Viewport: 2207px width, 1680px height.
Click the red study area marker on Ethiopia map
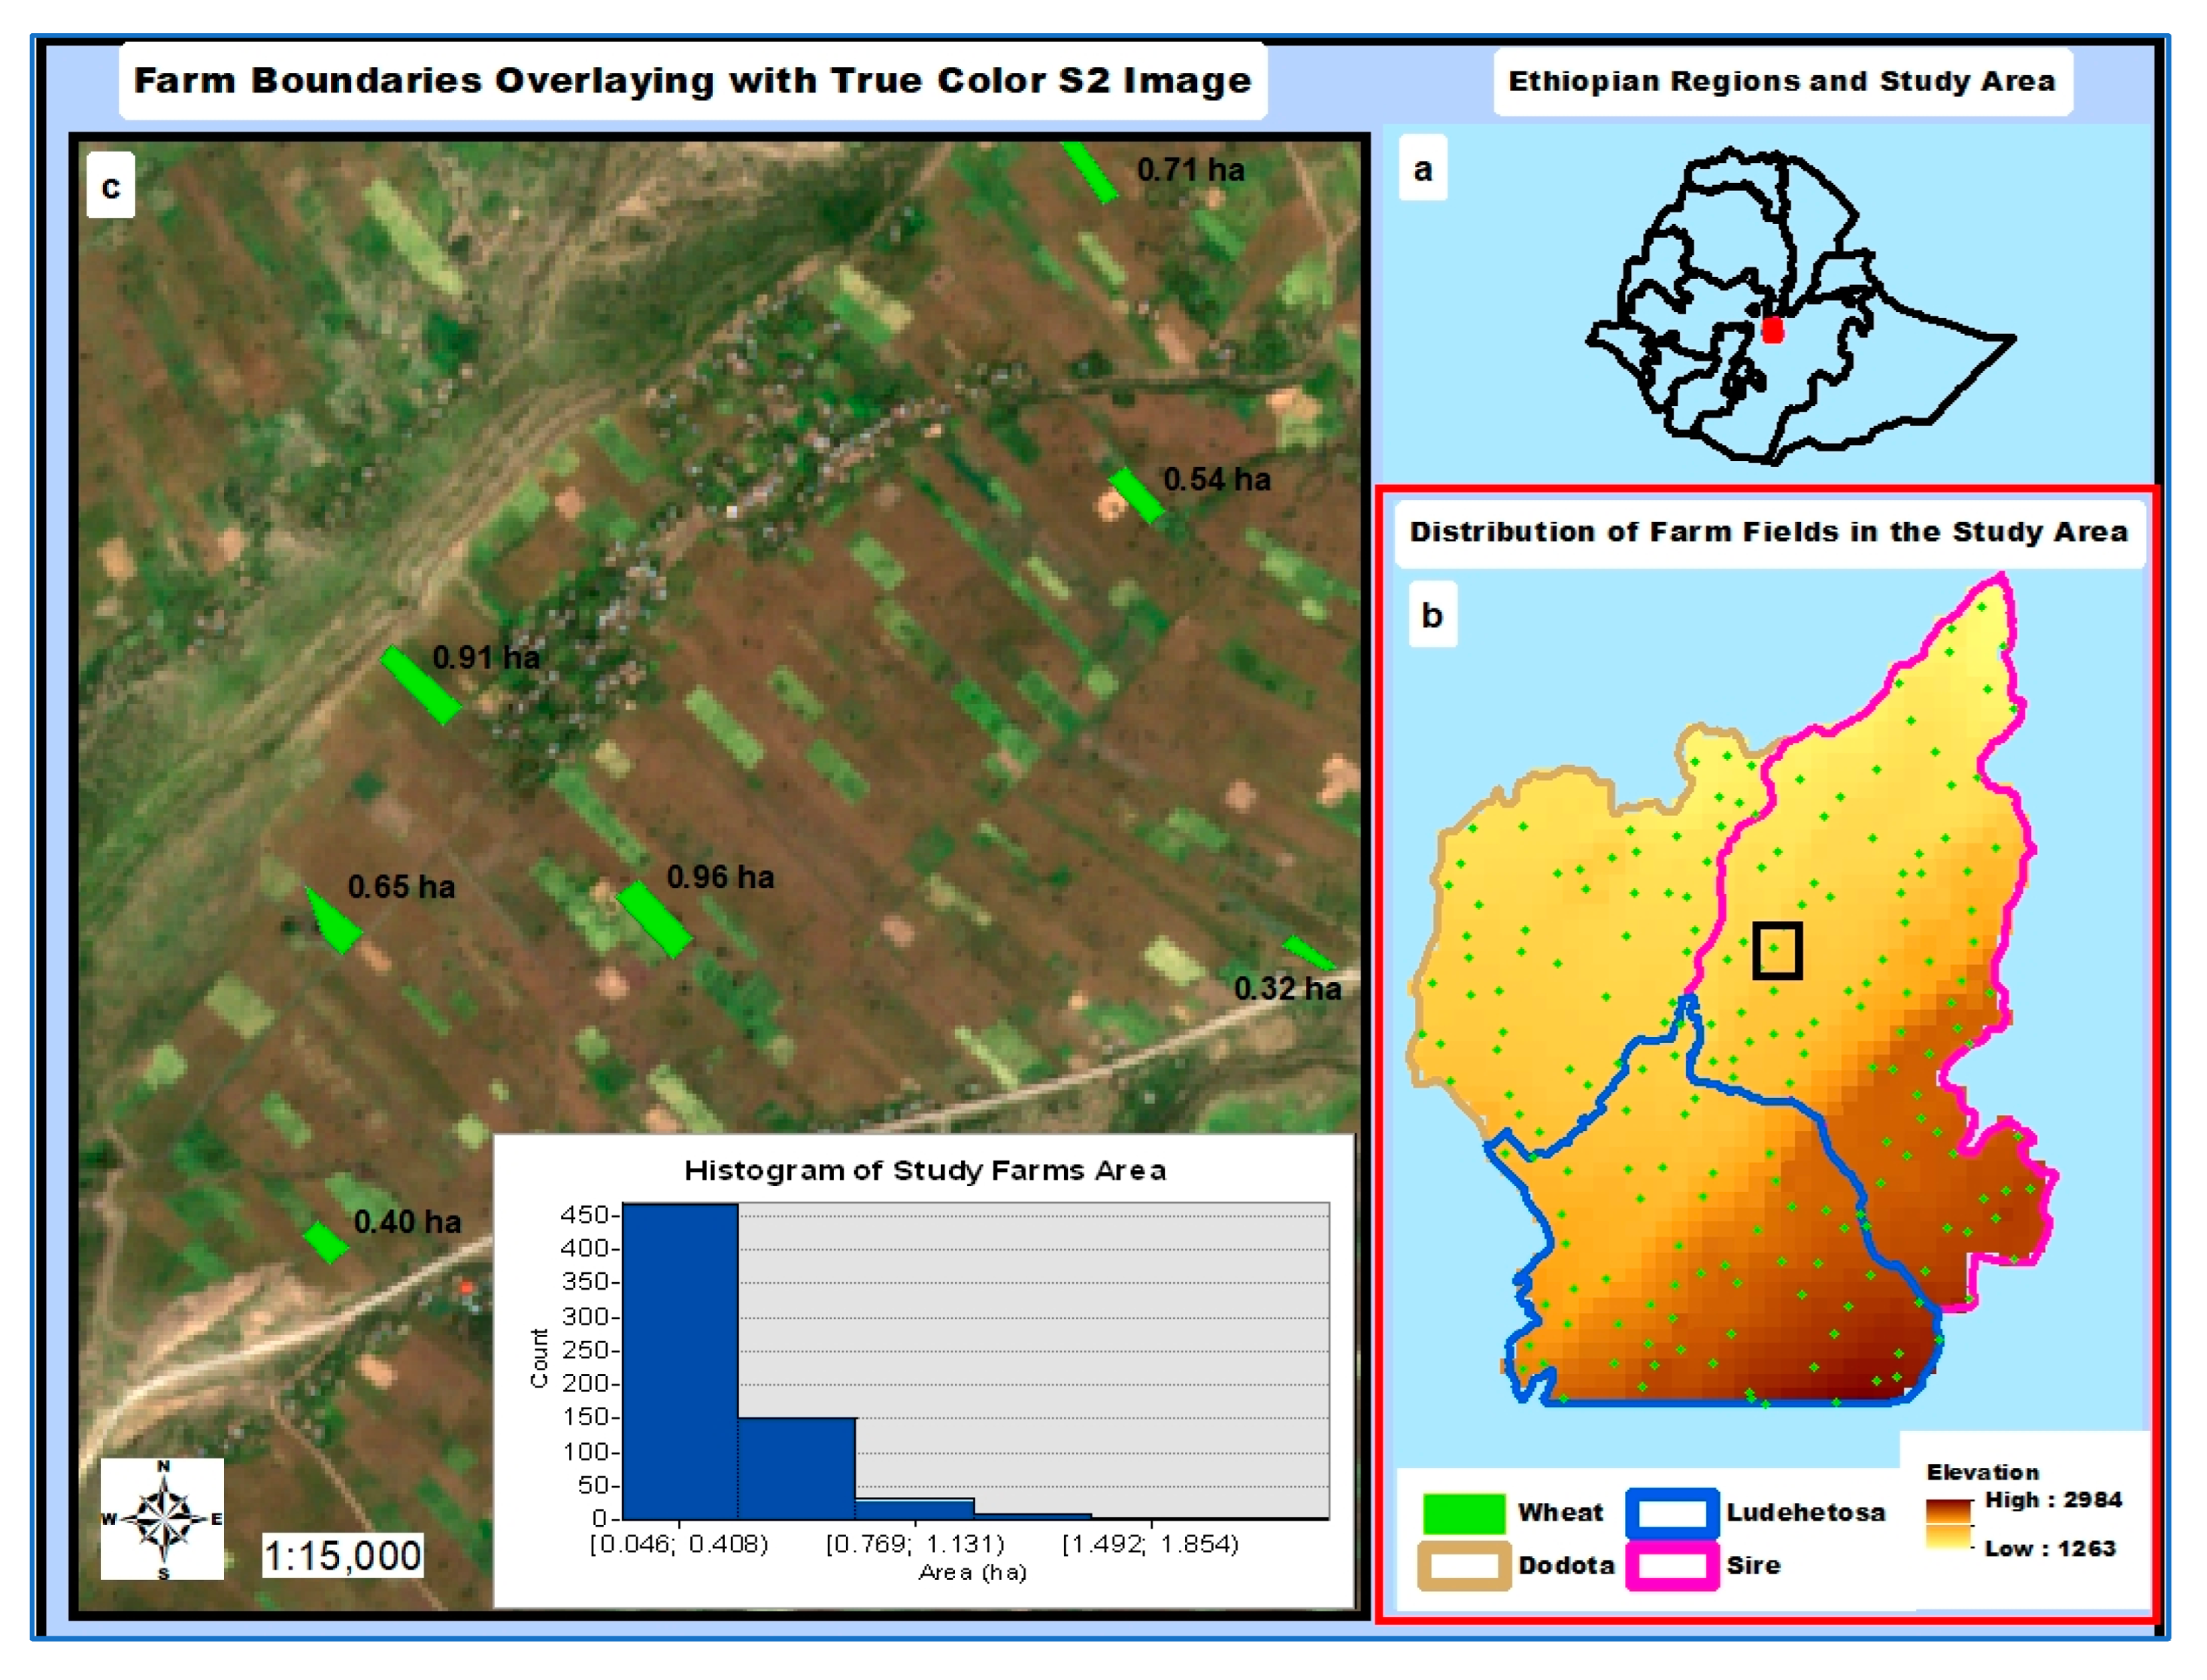[1772, 330]
